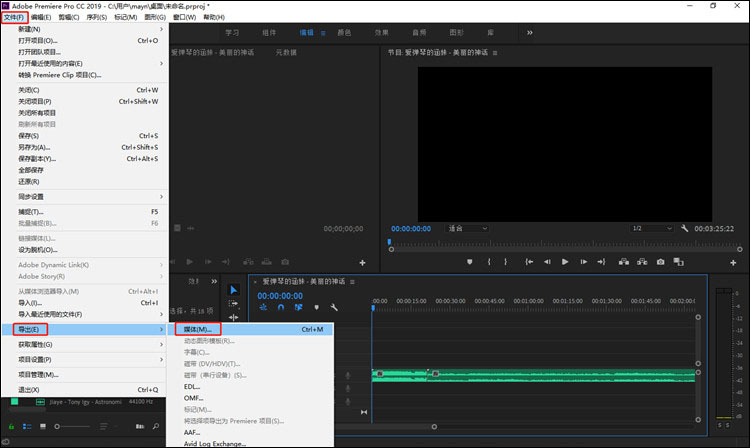The image size is (750, 448).
Task: Open Program monitor button editor plus
Action: click(x=733, y=262)
